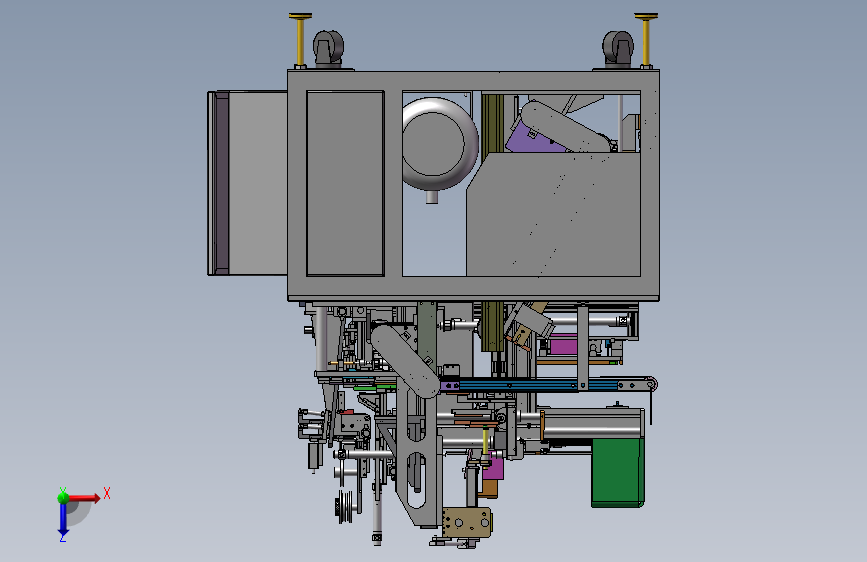Select the purple component inside the upper frame

530,138
